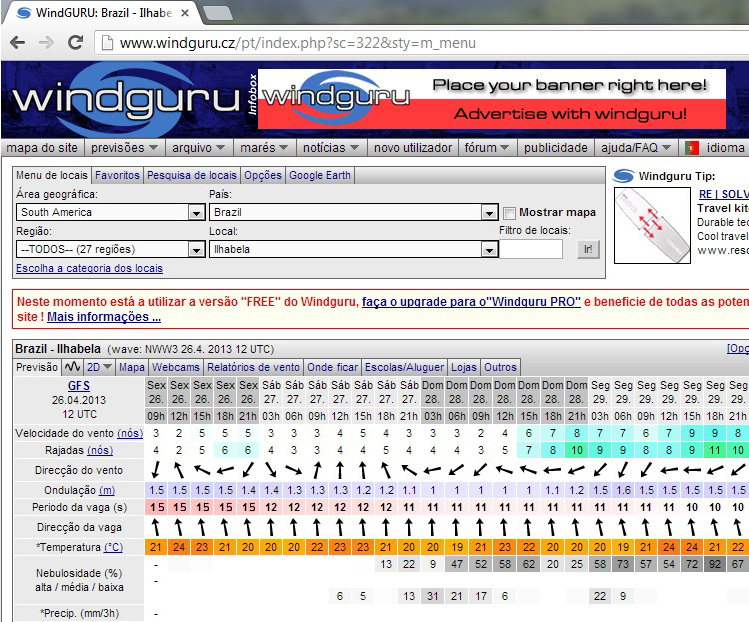Switch to the 'Webcams' tab
The width and height of the screenshot is (749, 622).
[176, 367]
